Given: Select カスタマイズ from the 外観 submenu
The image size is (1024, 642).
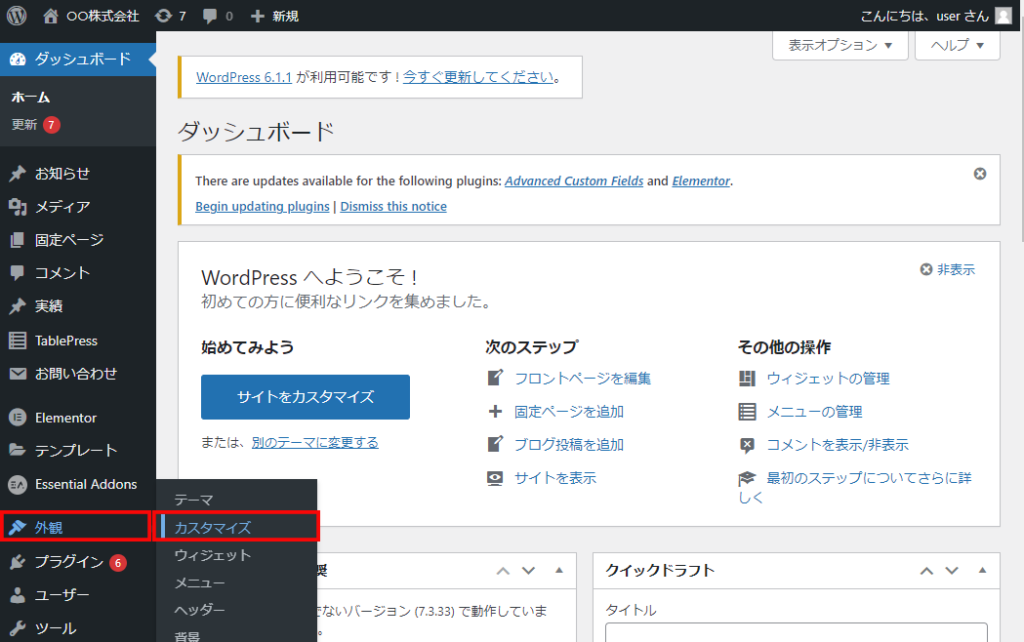Looking at the screenshot, I should (212, 527).
